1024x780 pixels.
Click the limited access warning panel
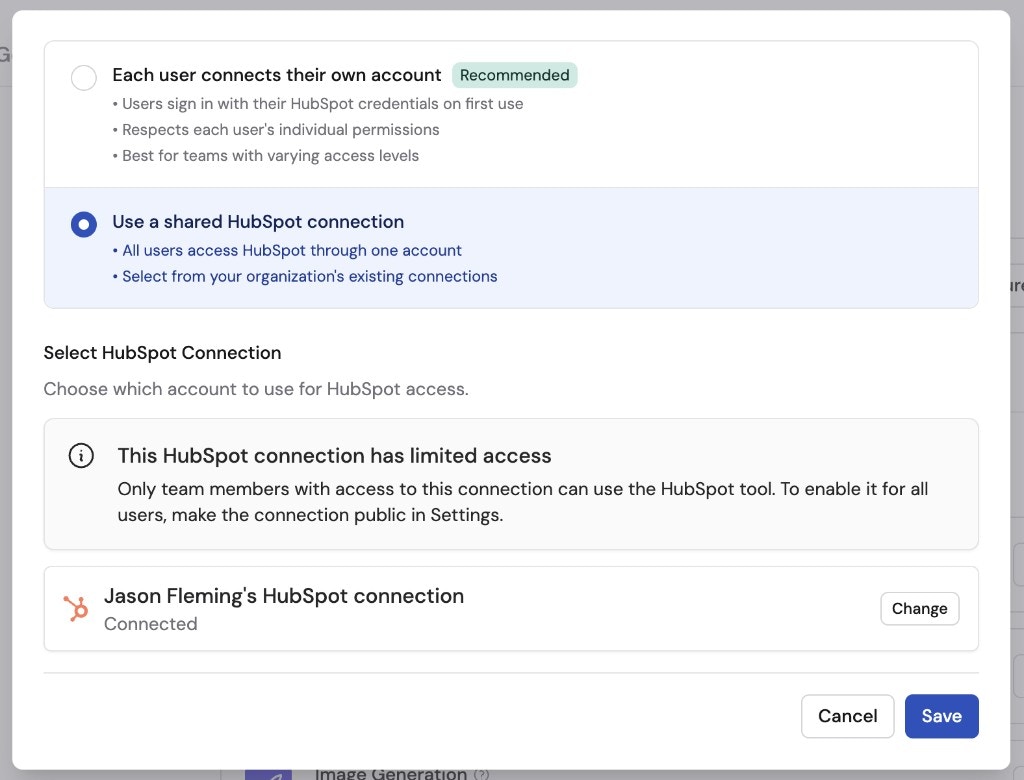coord(511,484)
